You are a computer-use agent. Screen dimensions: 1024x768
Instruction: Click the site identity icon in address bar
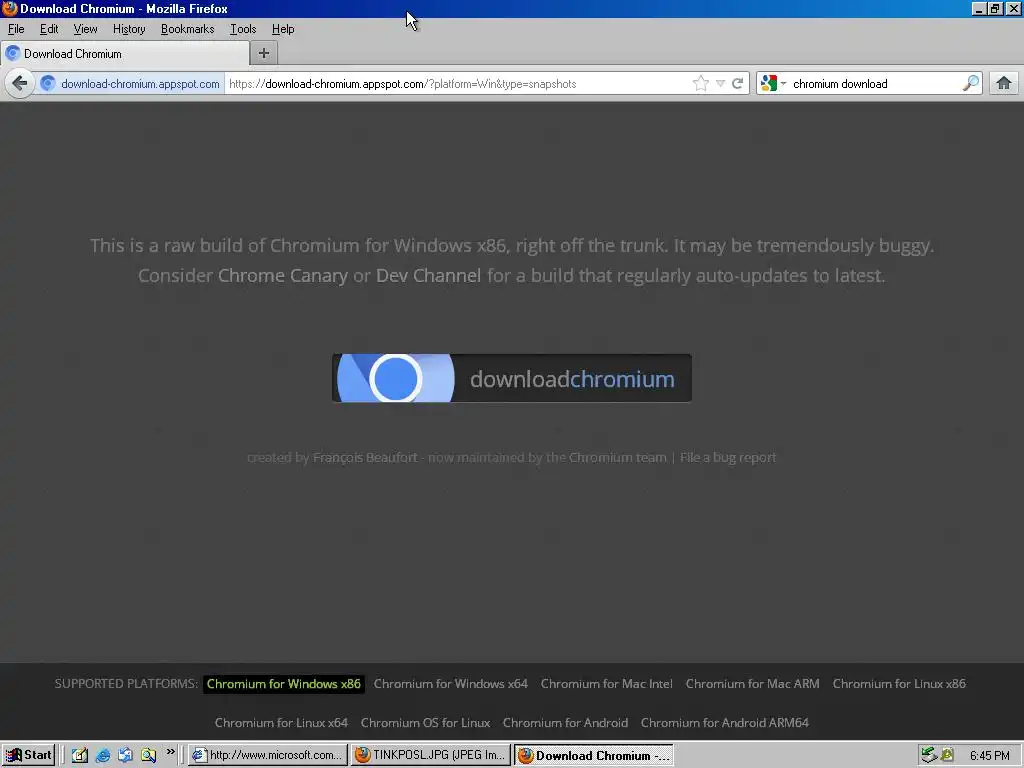[x=48, y=84]
